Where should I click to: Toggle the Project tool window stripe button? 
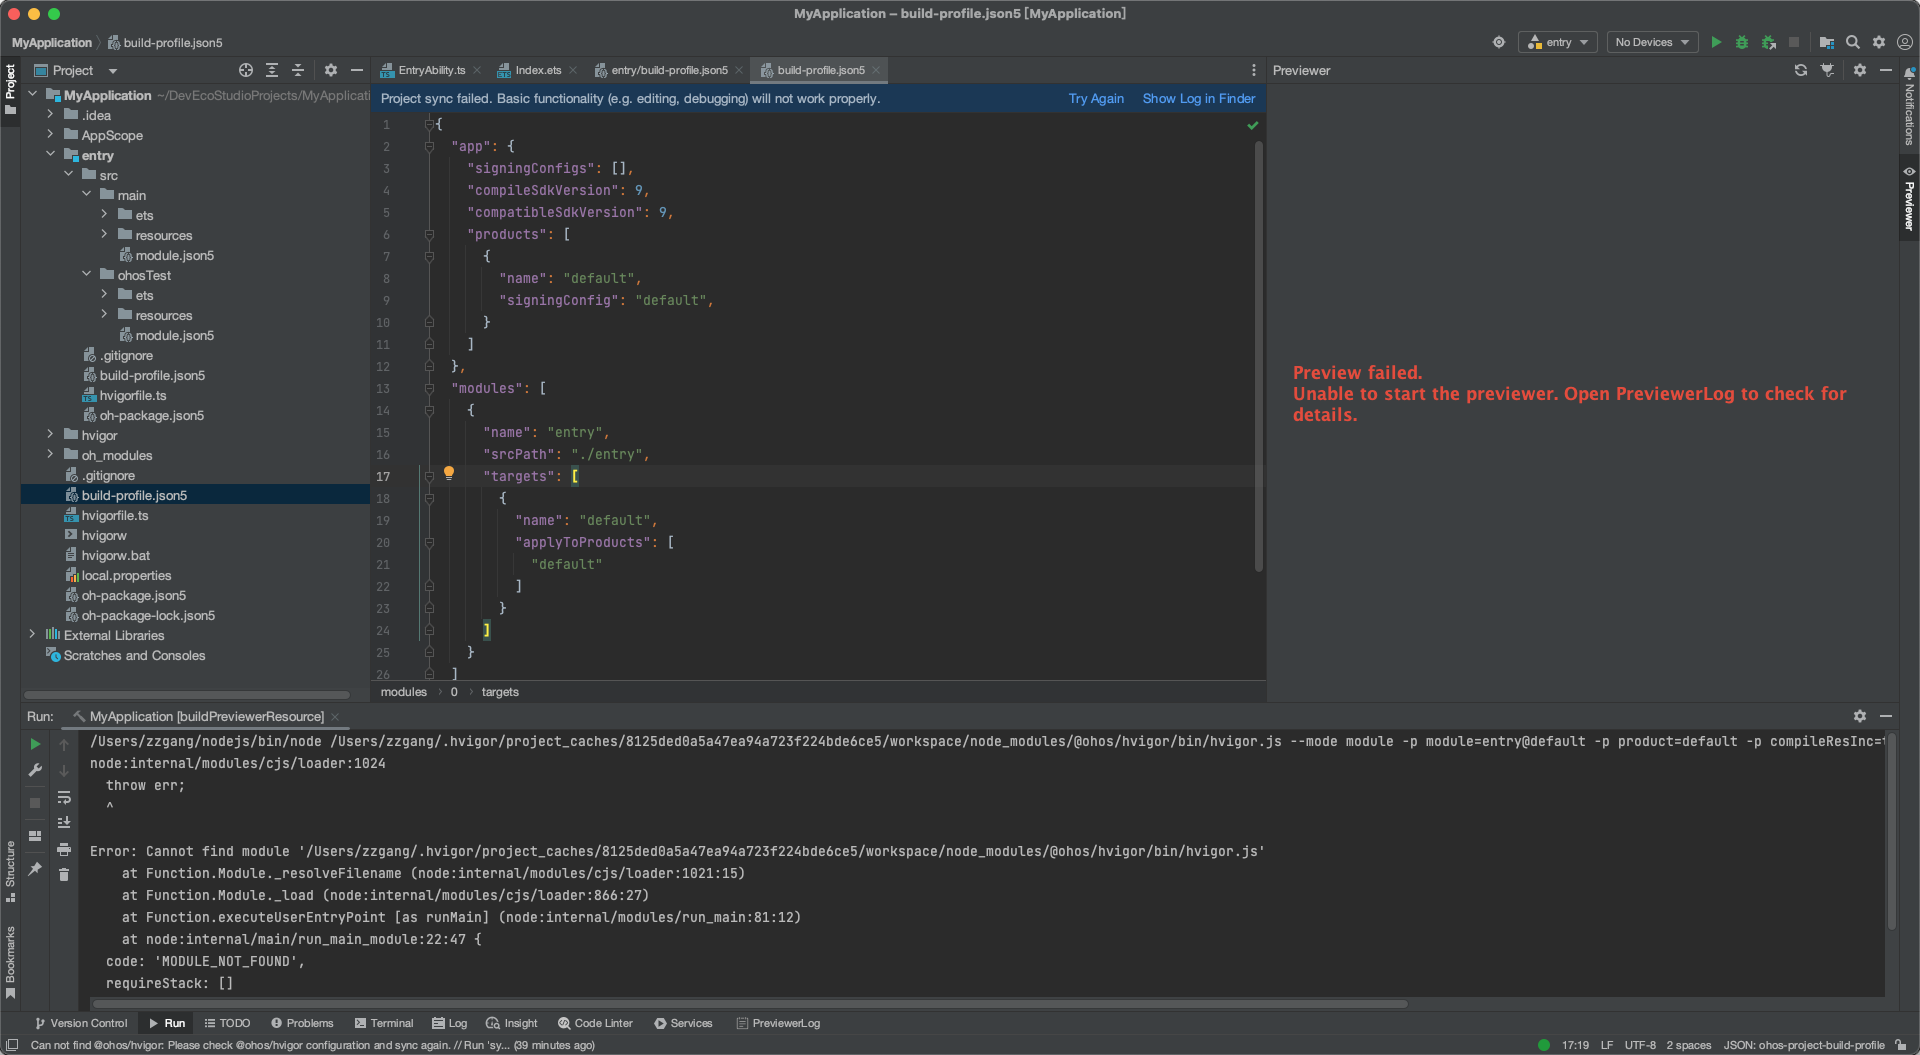click(x=10, y=88)
